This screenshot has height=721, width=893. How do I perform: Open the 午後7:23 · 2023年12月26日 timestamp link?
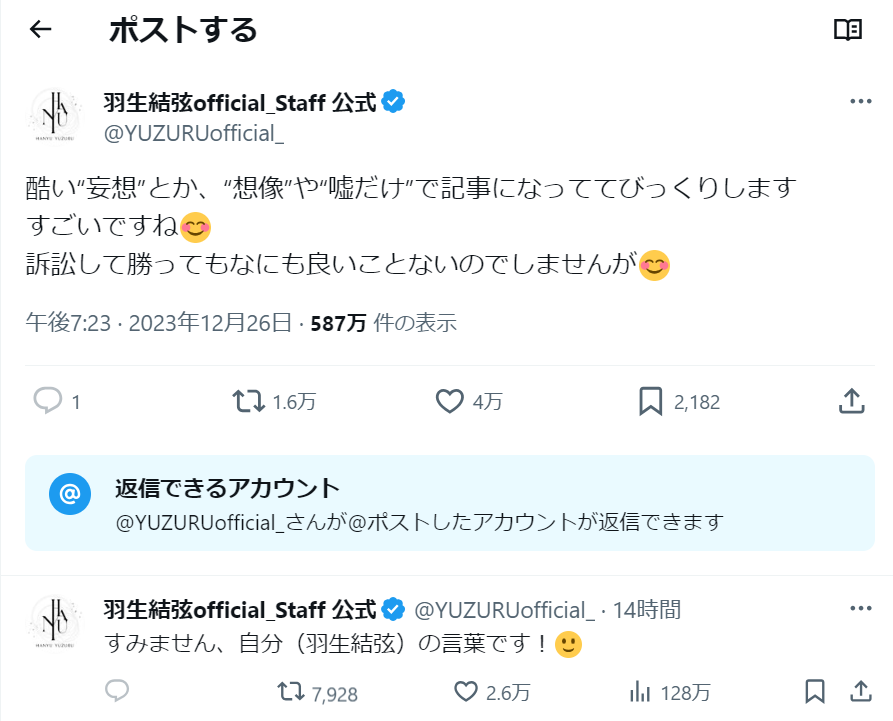pos(158,323)
